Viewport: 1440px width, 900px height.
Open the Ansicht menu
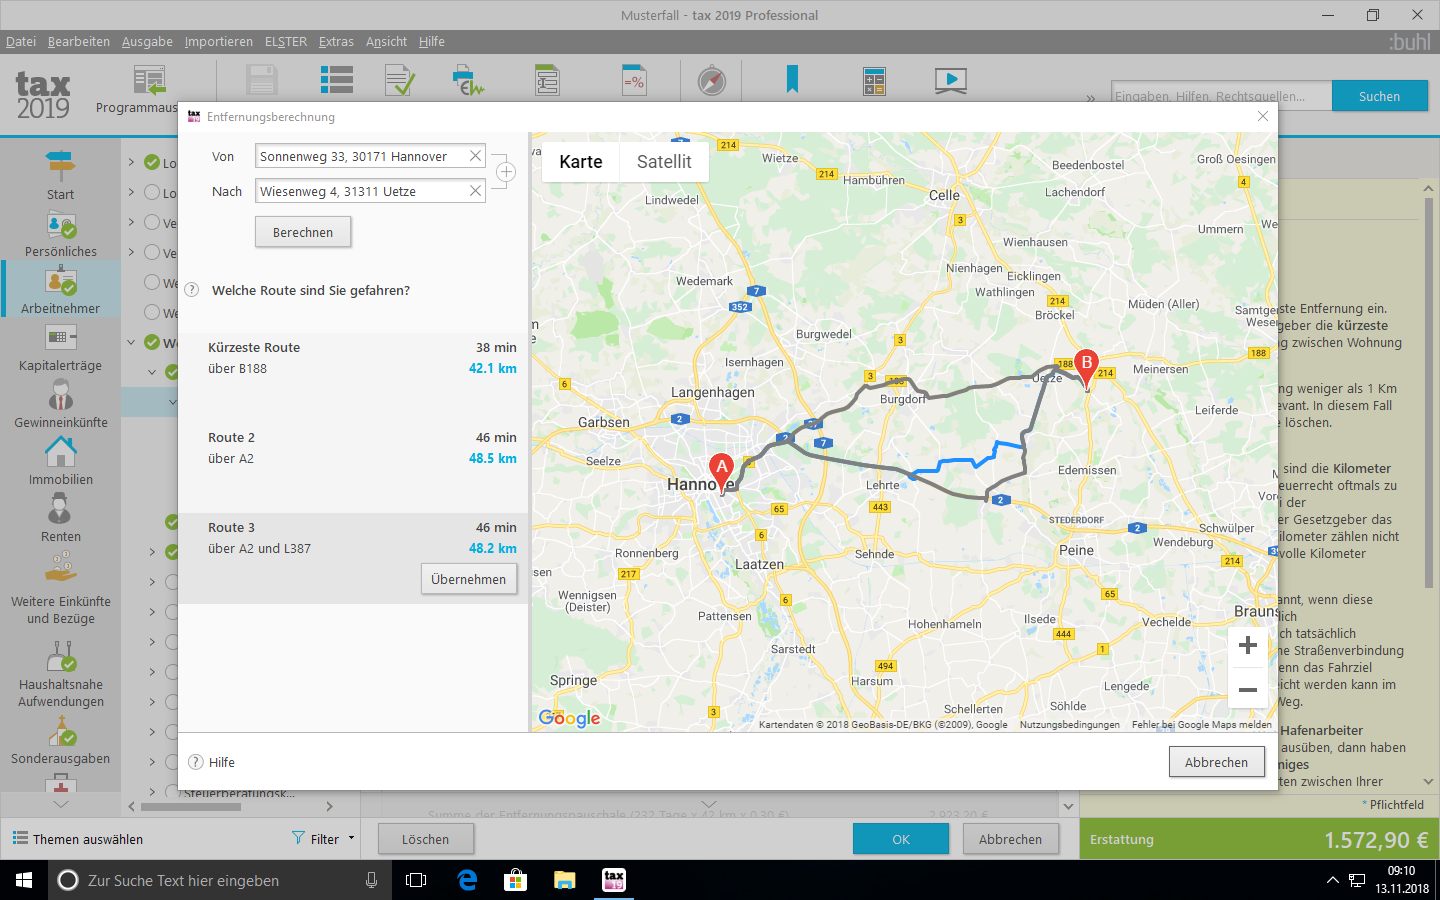pyautogui.click(x=386, y=41)
